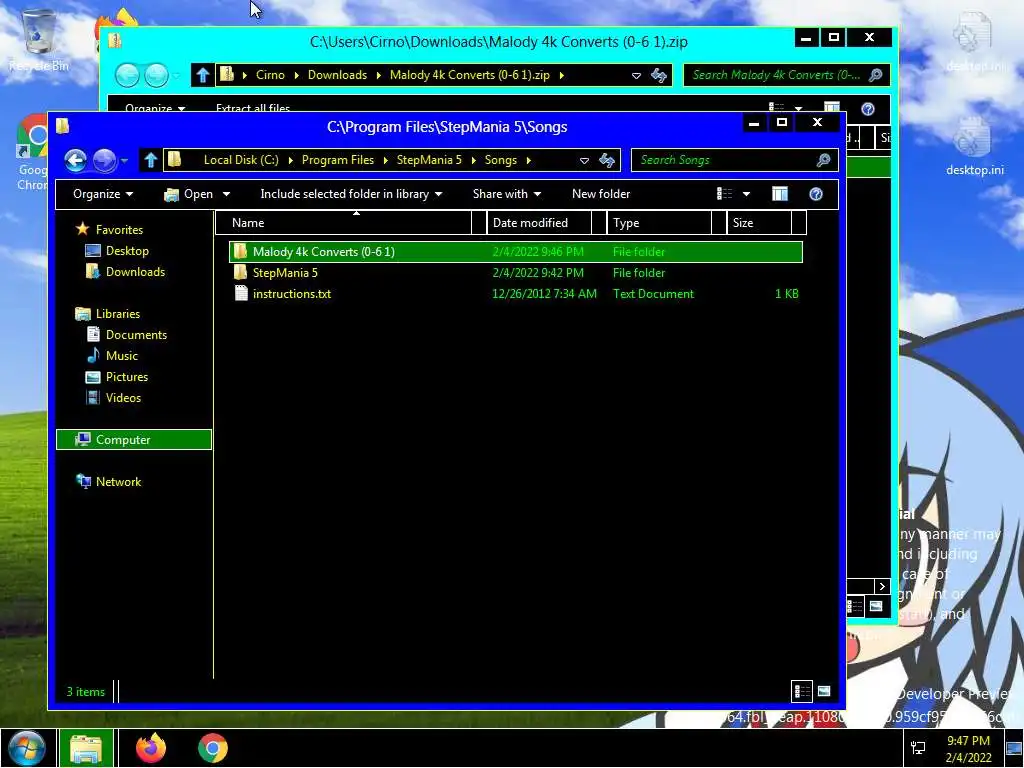Viewport: 1024px width, 768px height.
Task: Open the Organize dropdown in Songs window
Action: tap(103, 194)
